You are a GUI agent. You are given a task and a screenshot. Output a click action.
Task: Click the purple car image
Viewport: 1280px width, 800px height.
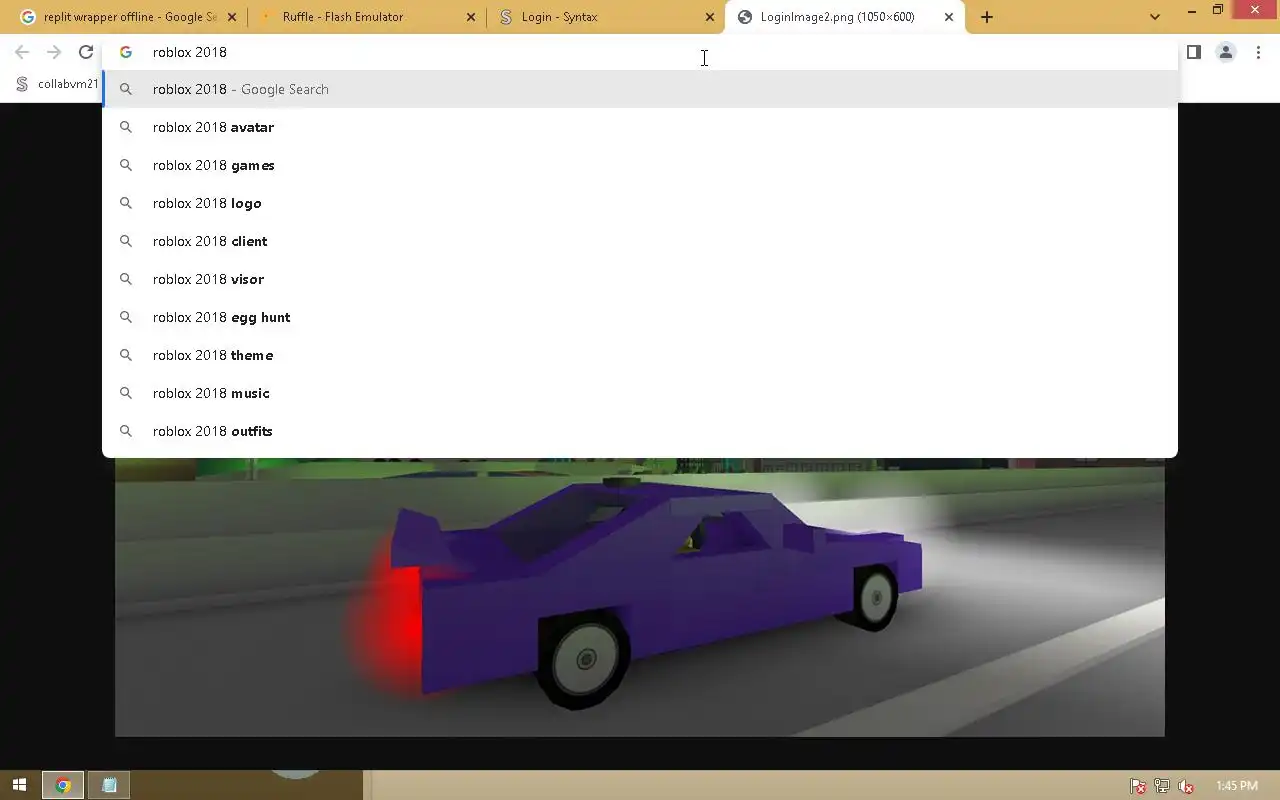tap(640, 597)
